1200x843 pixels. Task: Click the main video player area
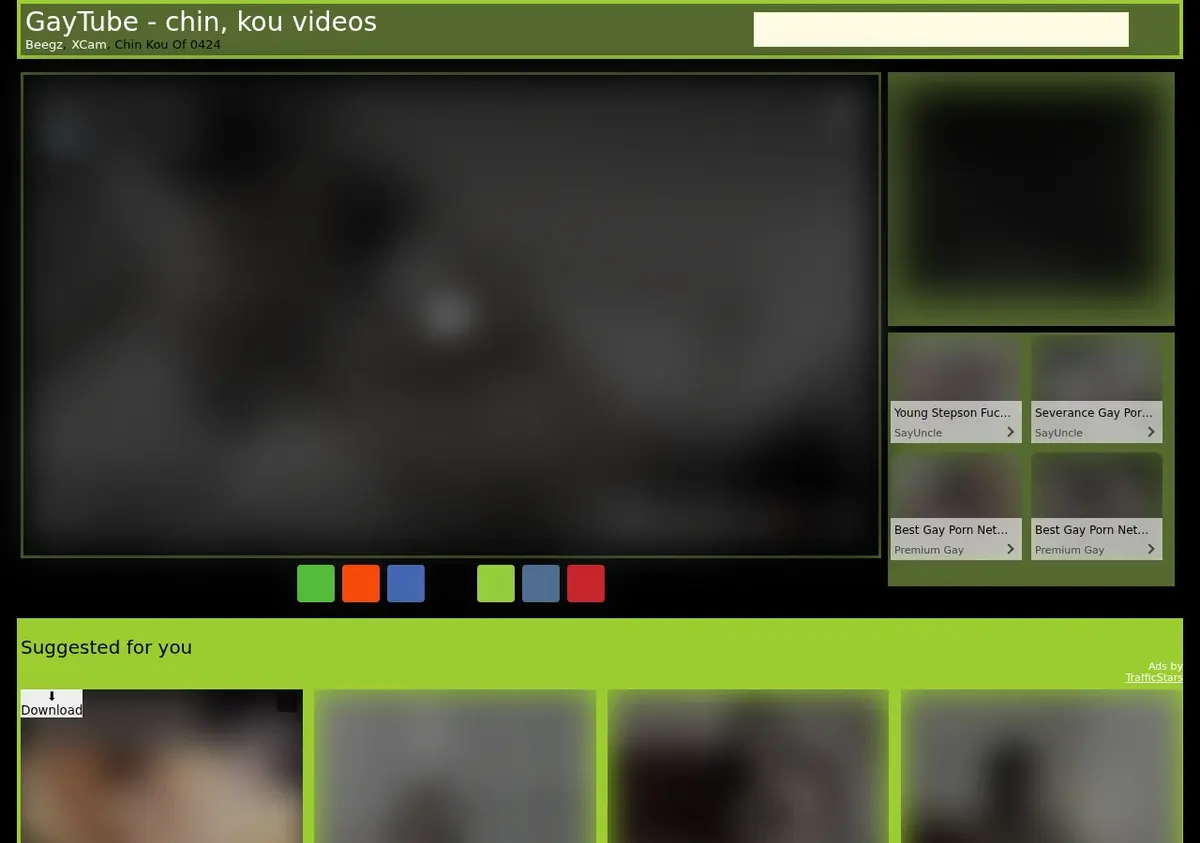tap(451, 315)
